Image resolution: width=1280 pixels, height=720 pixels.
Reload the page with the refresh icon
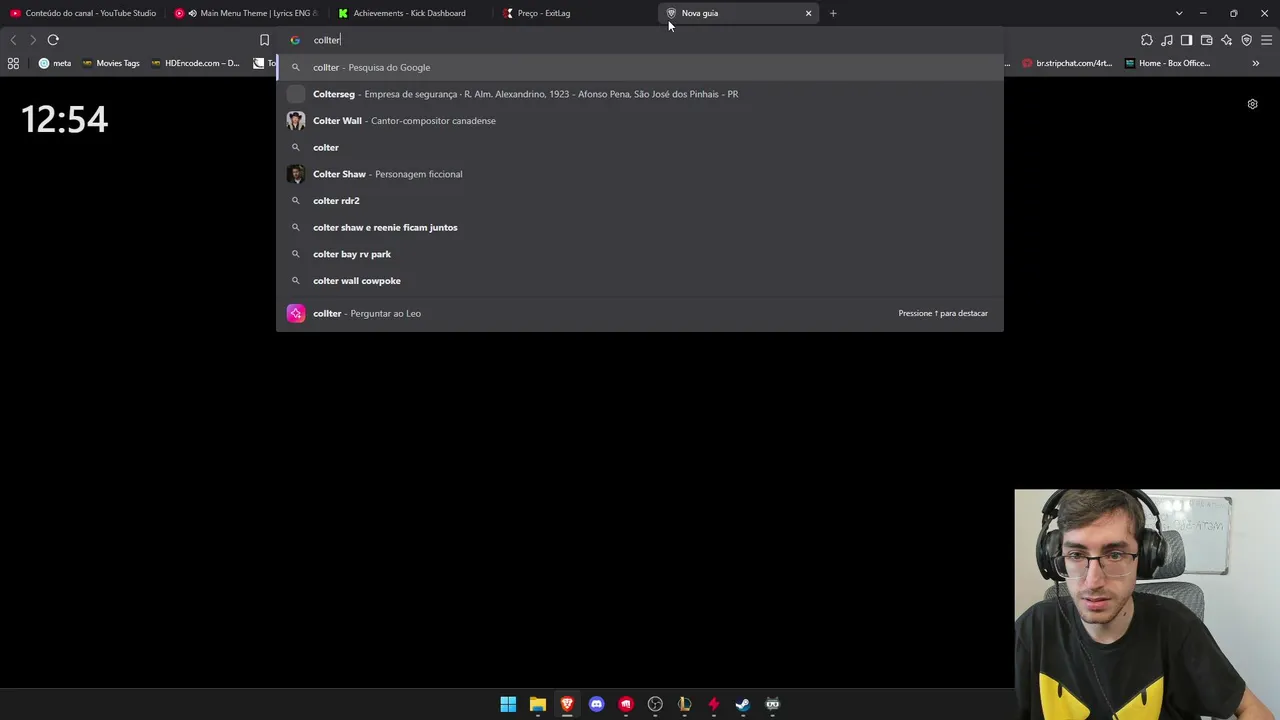53,40
